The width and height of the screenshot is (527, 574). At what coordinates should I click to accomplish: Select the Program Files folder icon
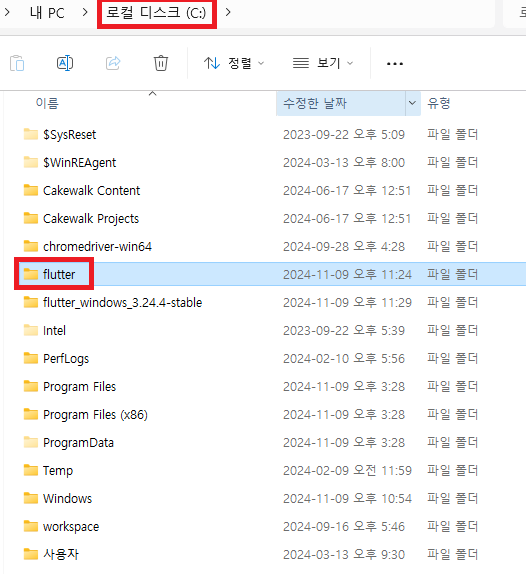(x=31, y=386)
